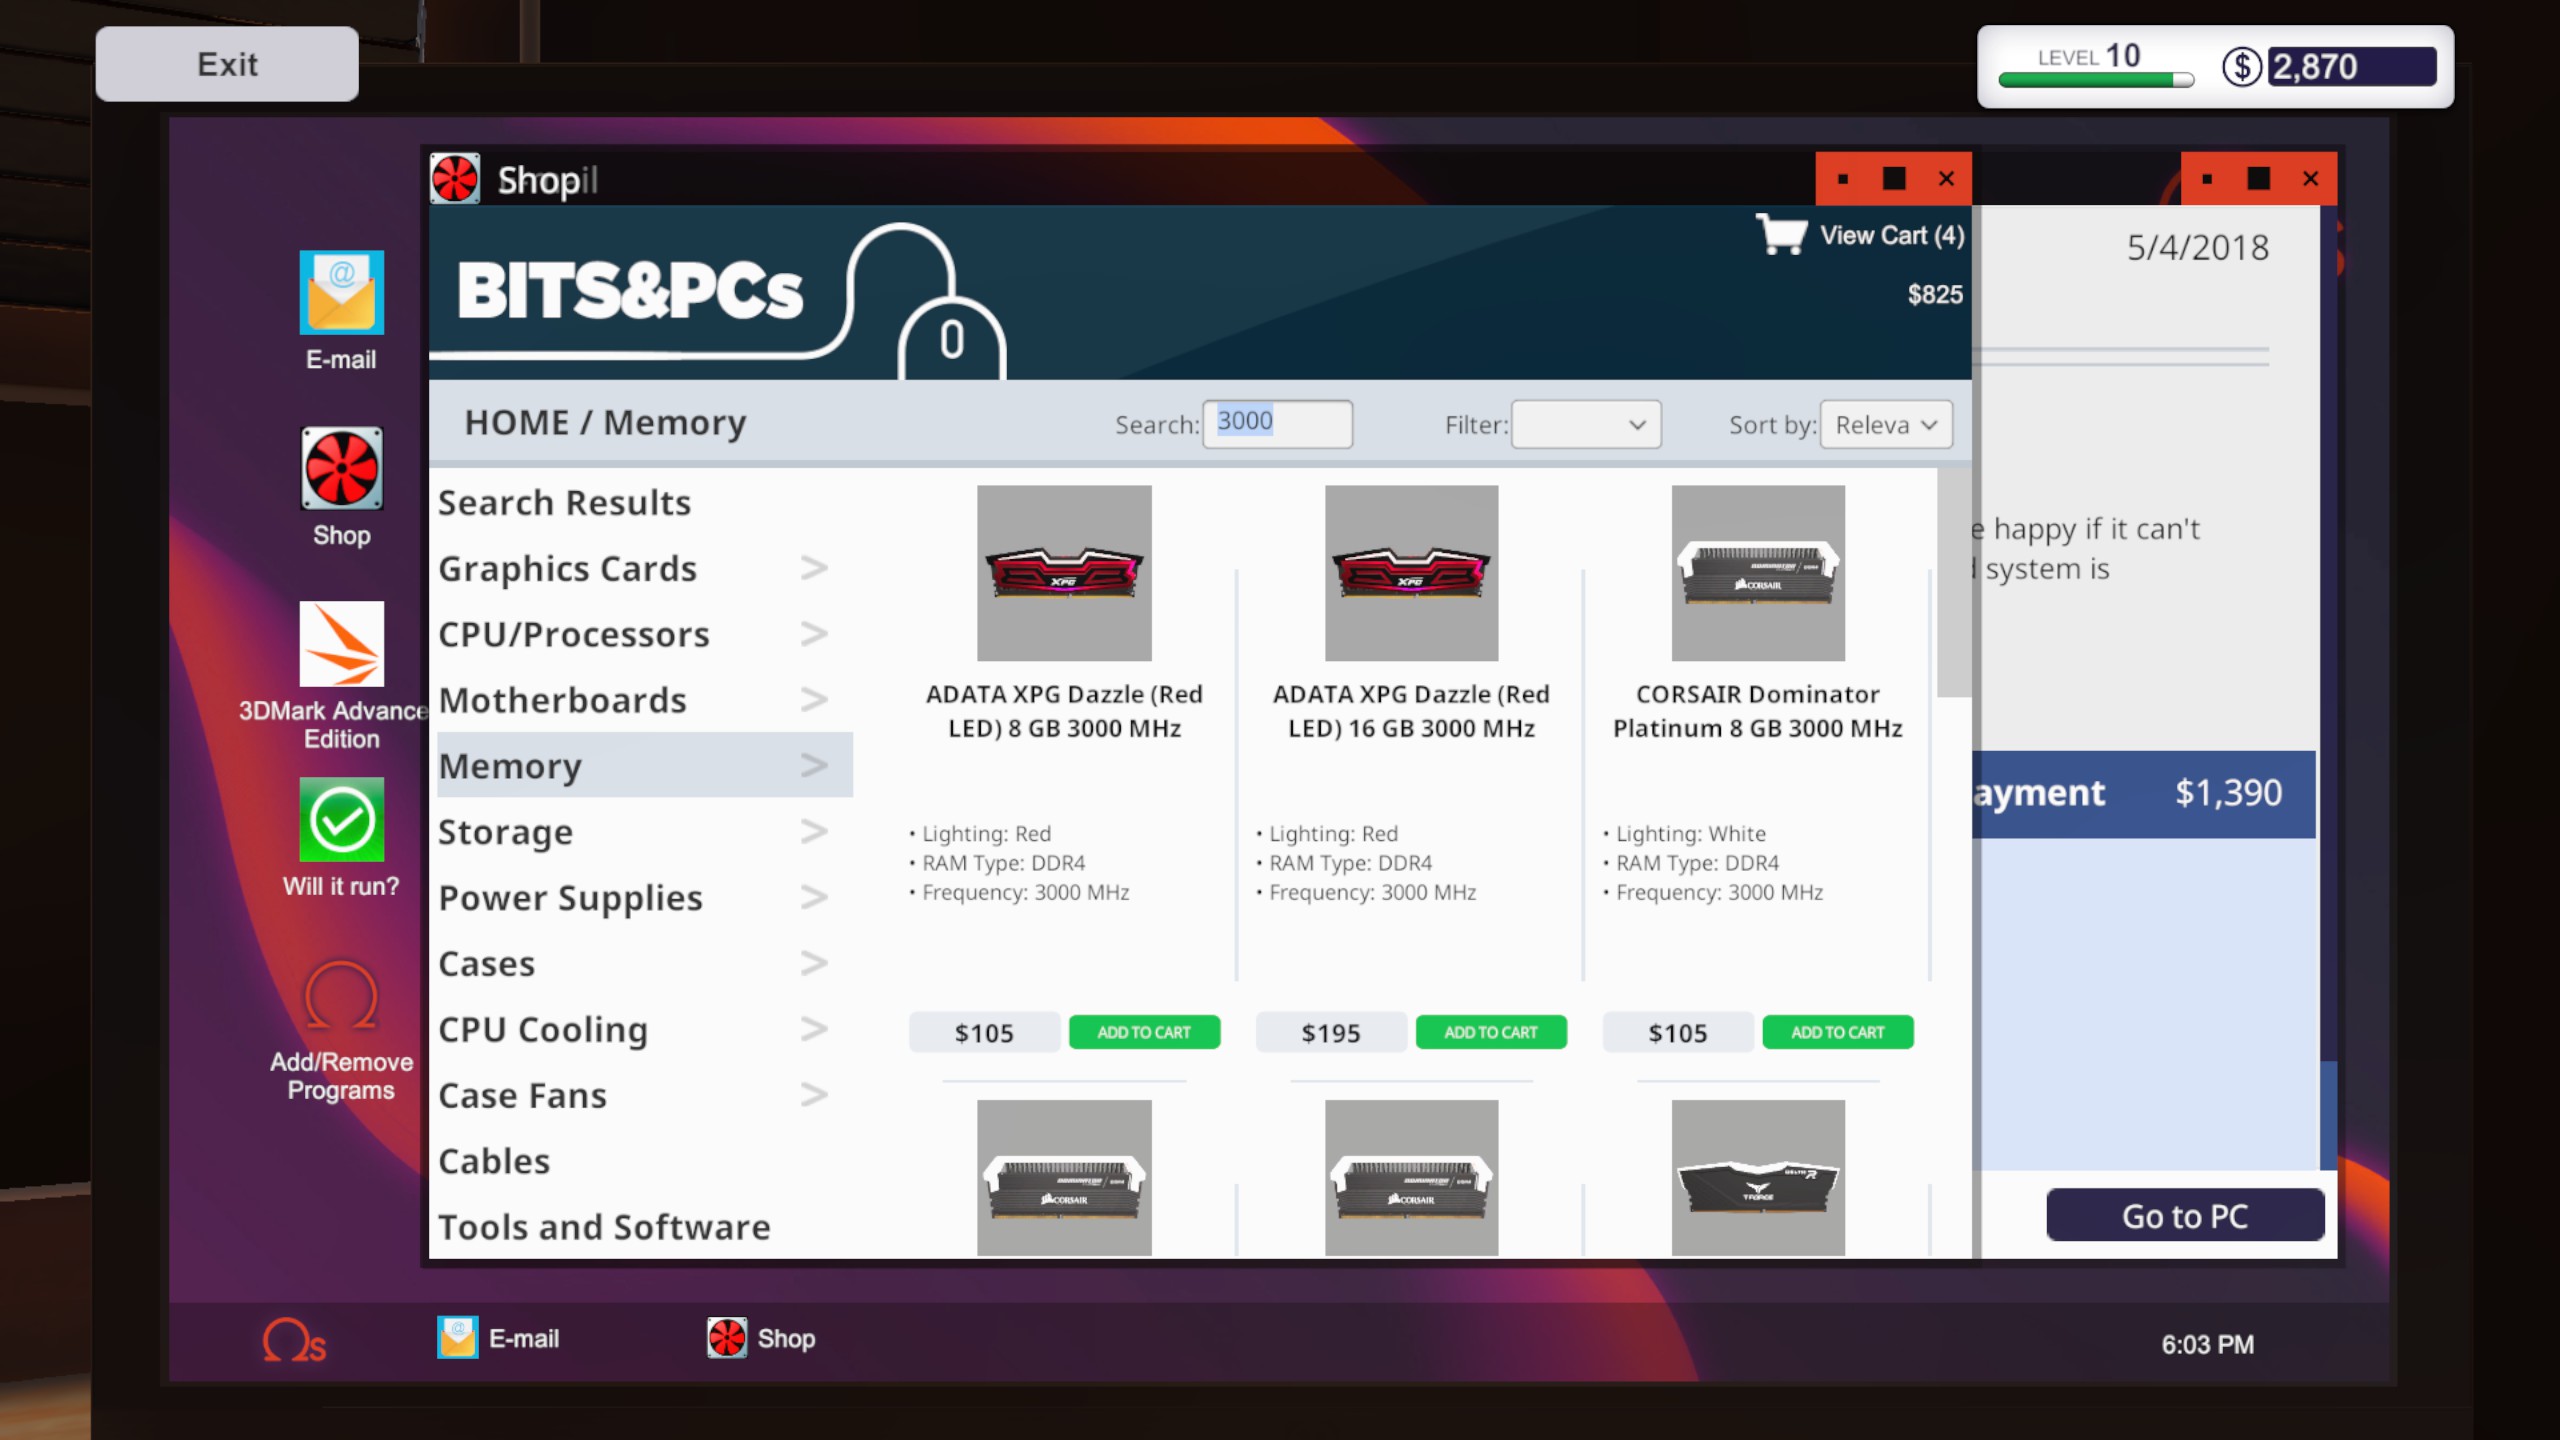Open the Will it run? app
Image resolution: width=2560 pixels, height=1440 pixels.
[x=341, y=819]
